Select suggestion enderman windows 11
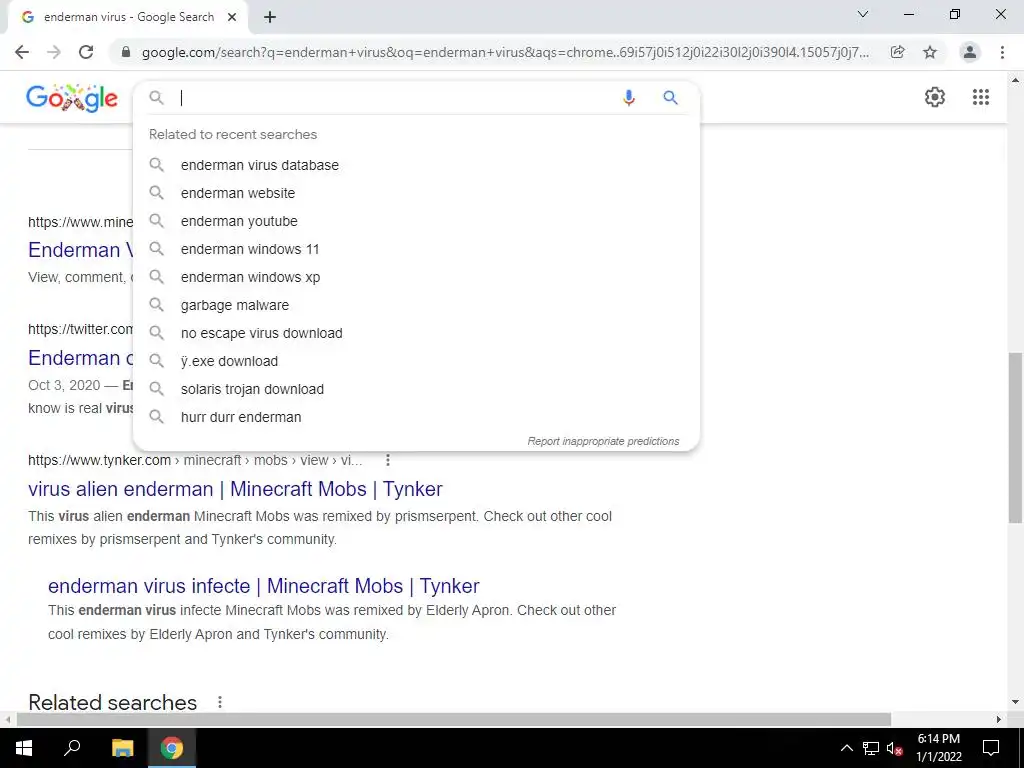 click(x=416, y=249)
